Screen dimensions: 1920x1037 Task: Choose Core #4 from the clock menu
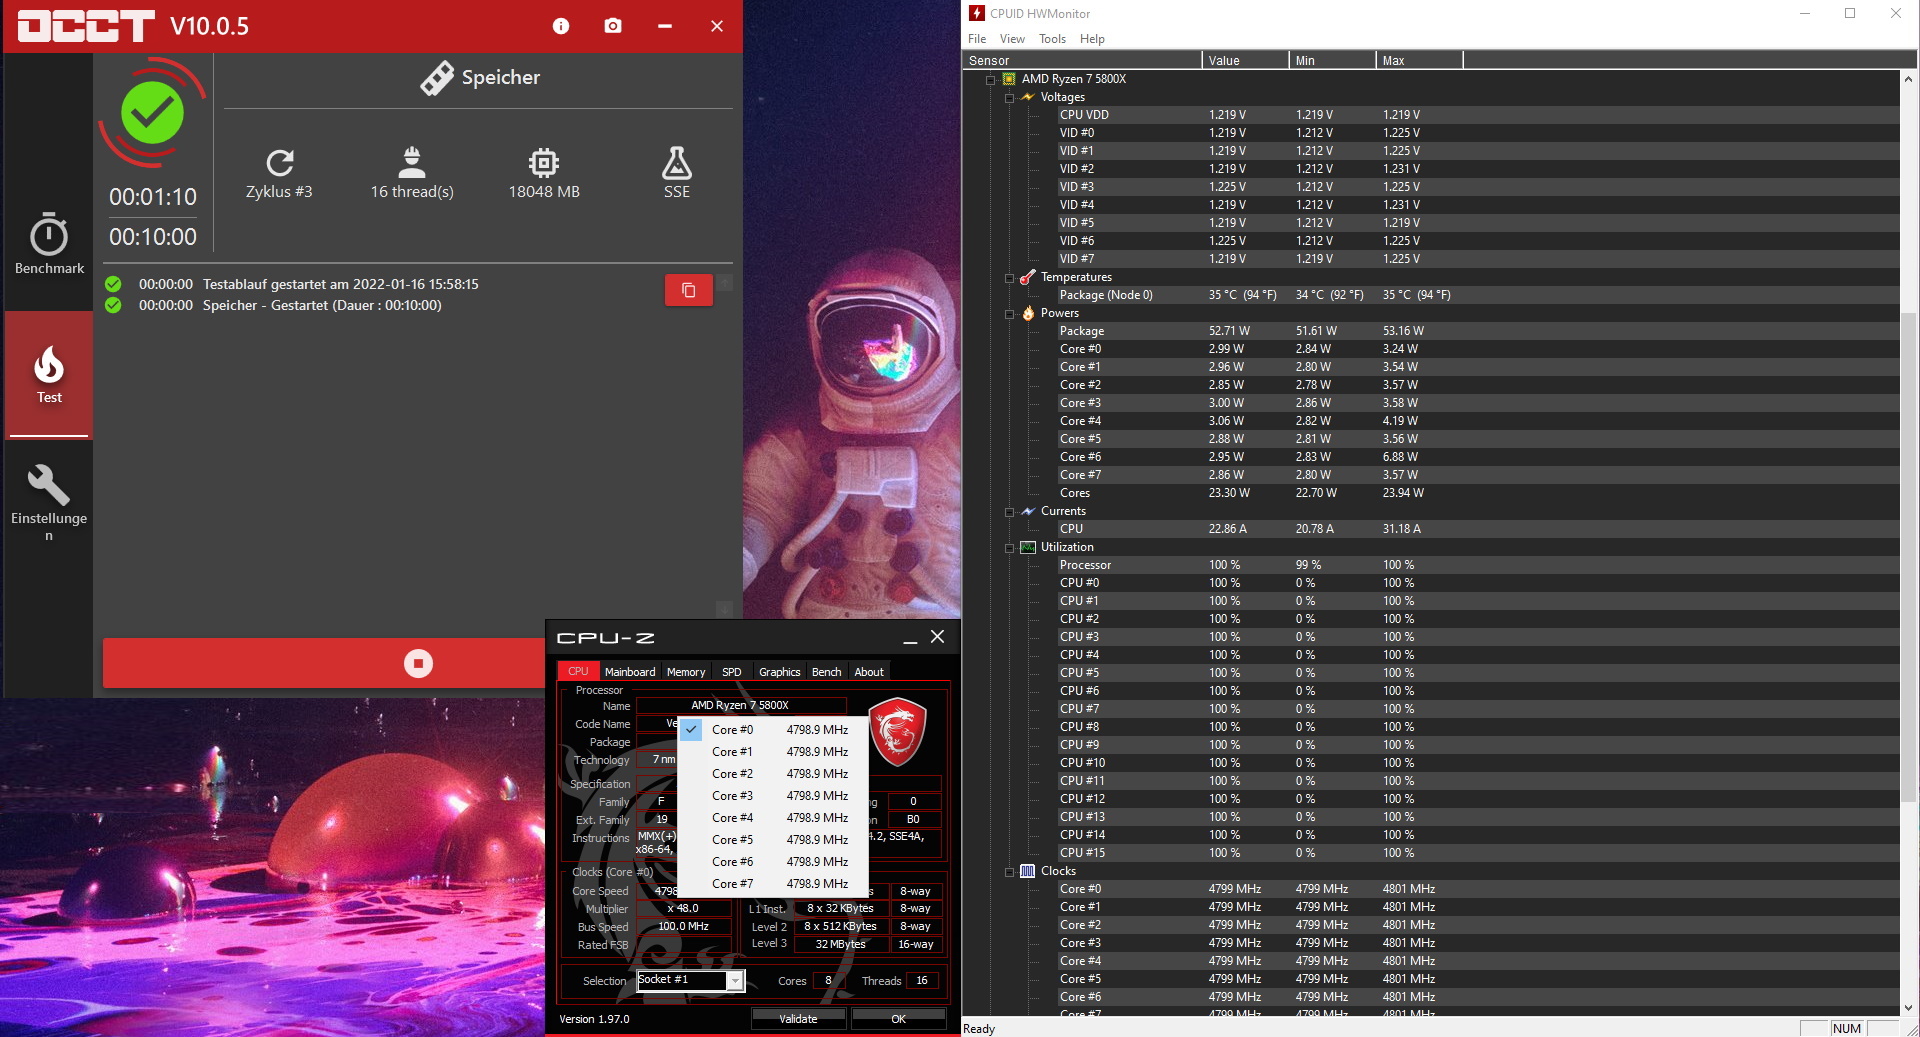[x=773, y=818]
